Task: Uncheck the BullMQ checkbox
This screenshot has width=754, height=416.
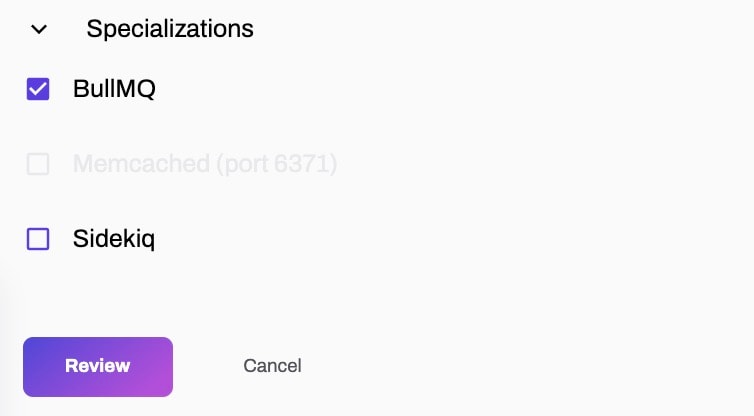Action: [x=38, y=90]
